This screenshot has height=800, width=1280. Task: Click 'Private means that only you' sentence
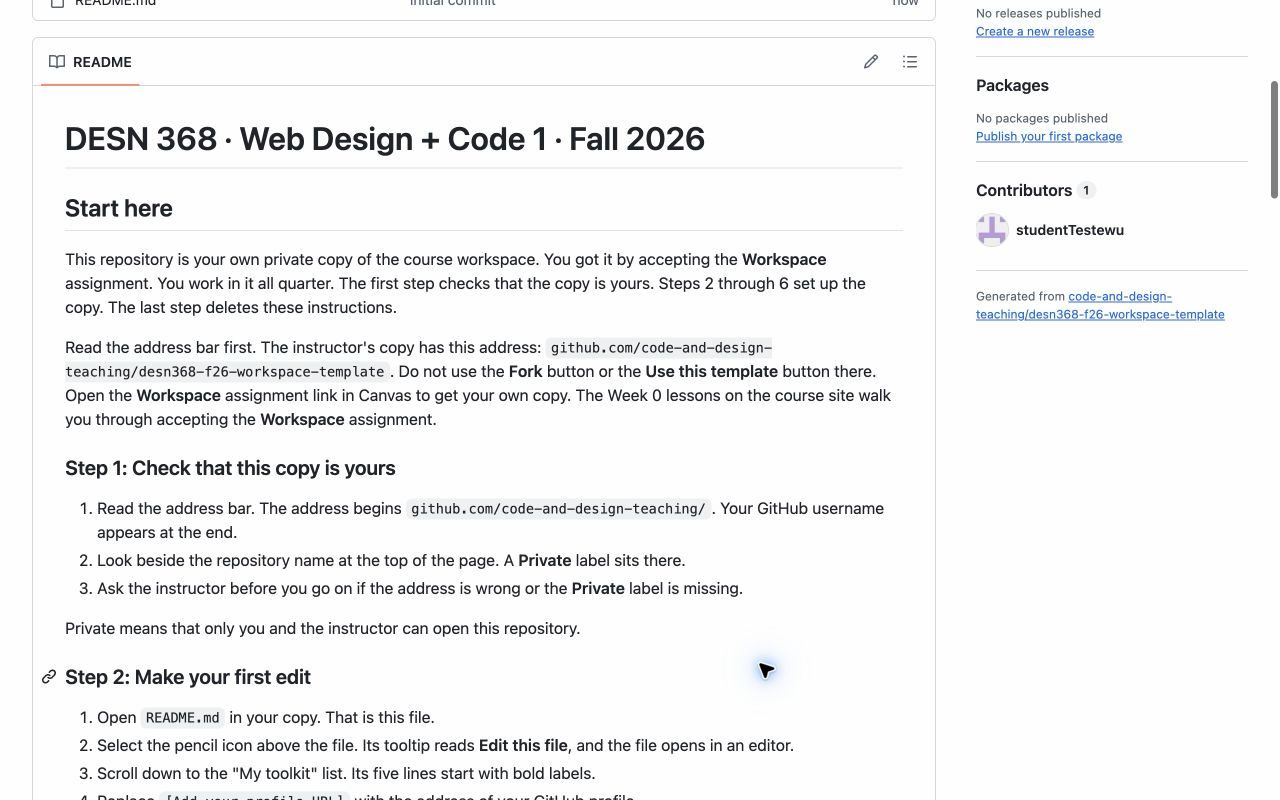[x=322, y=628]
